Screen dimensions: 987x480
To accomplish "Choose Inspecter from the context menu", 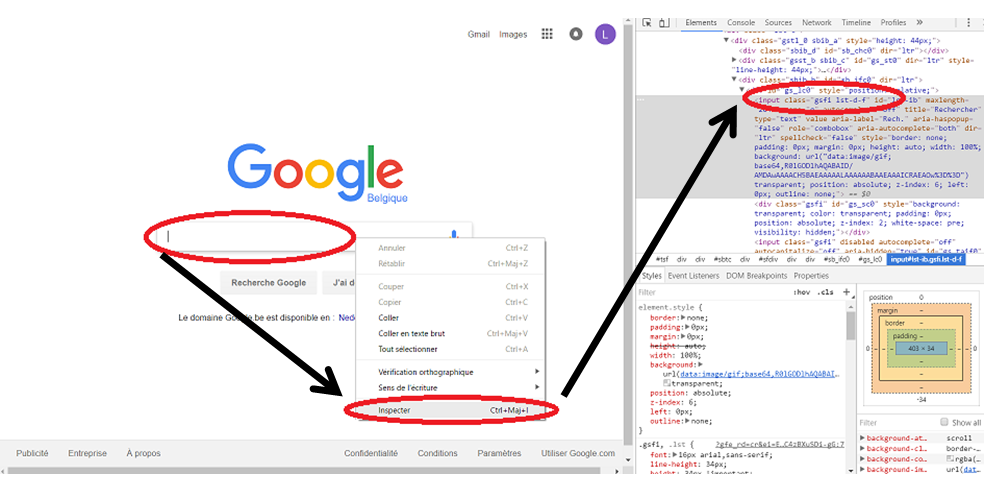I will [x=451, y=410].
